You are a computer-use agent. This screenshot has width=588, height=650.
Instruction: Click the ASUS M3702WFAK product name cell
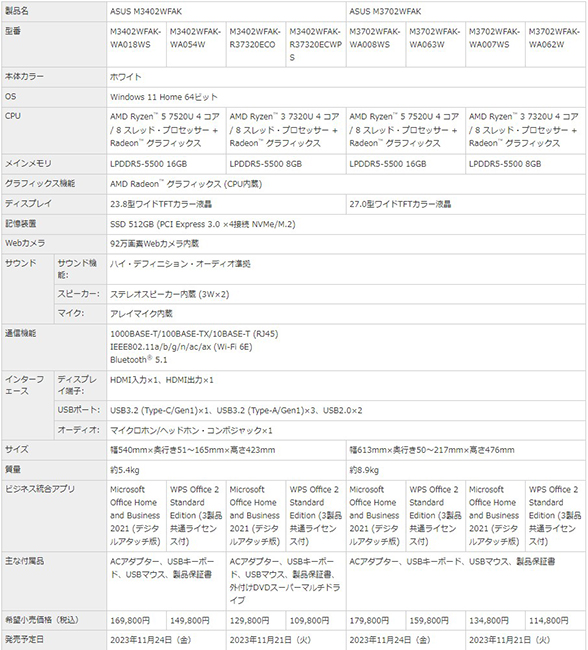466,11
